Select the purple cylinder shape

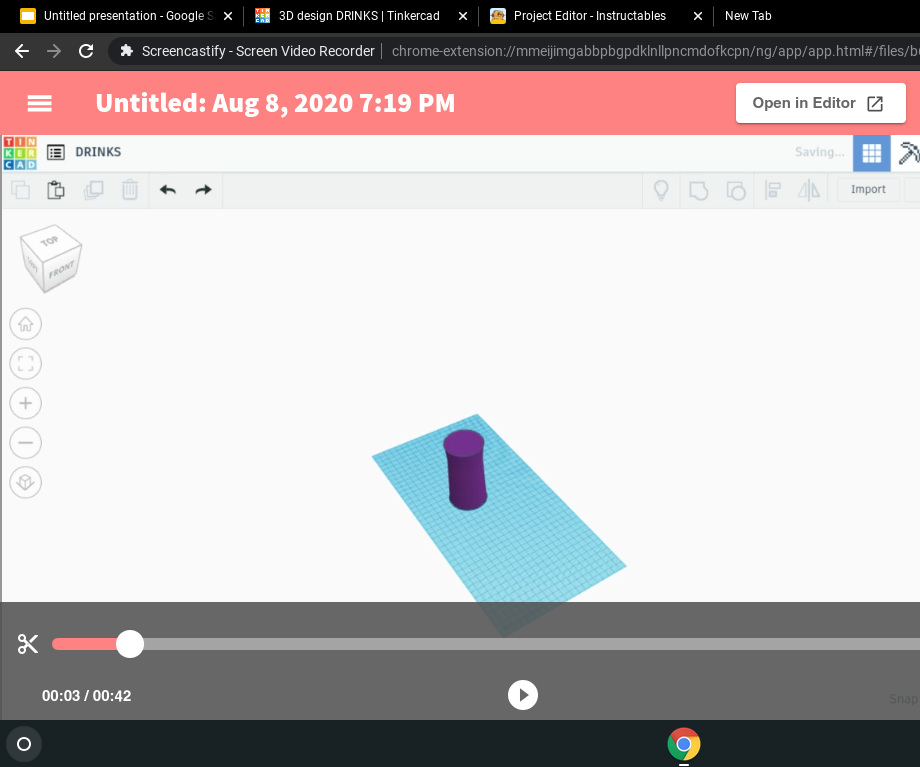[465, 470]
